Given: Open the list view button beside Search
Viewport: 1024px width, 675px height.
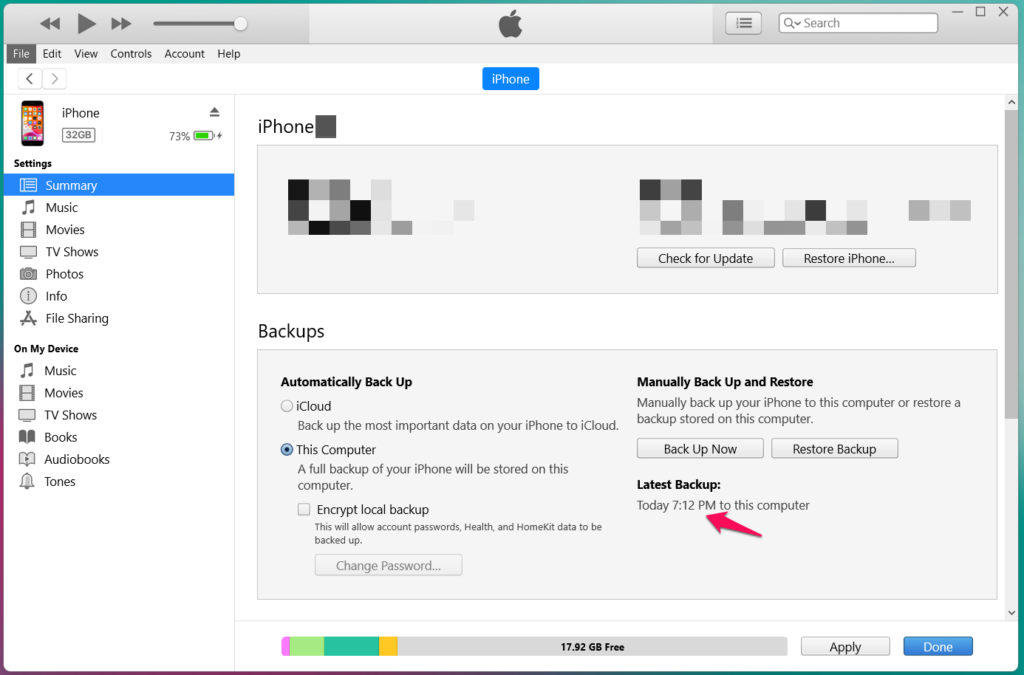Looking at the screenshot, I should click(743, 24).
